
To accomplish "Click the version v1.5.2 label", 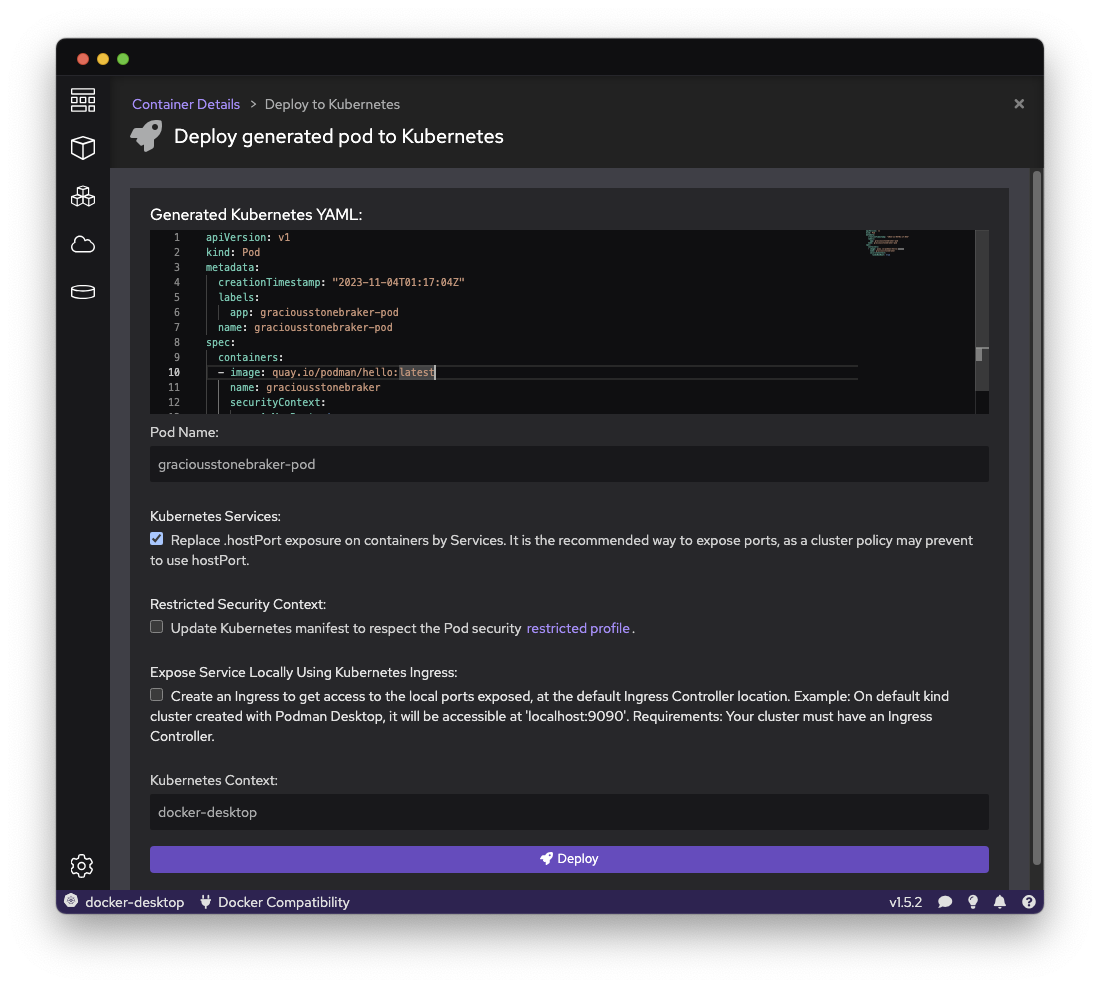I will [x=906, y=902].
